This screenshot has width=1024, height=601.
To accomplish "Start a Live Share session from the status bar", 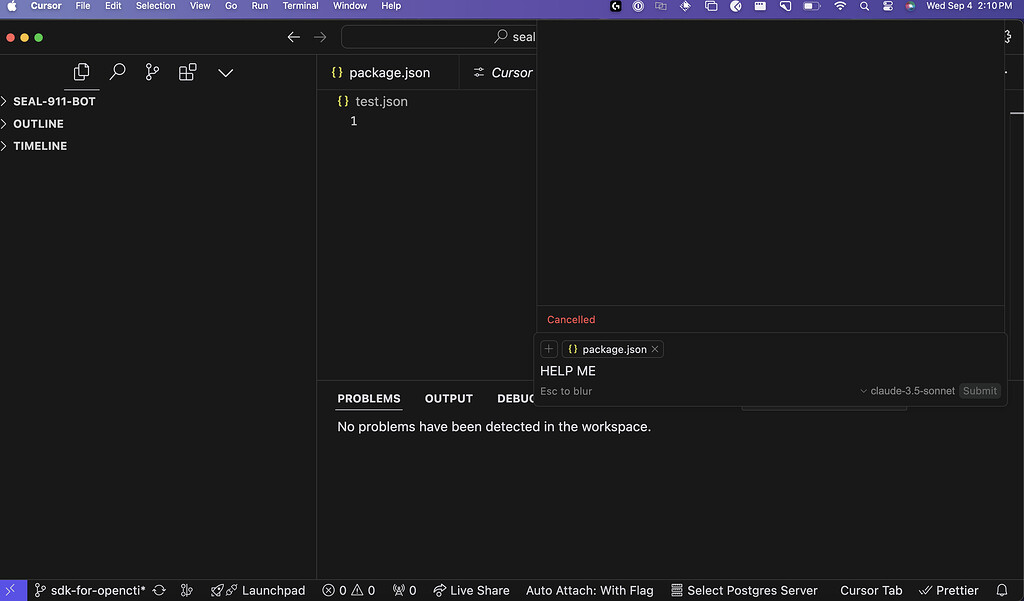I will click(x=471, y=590).
